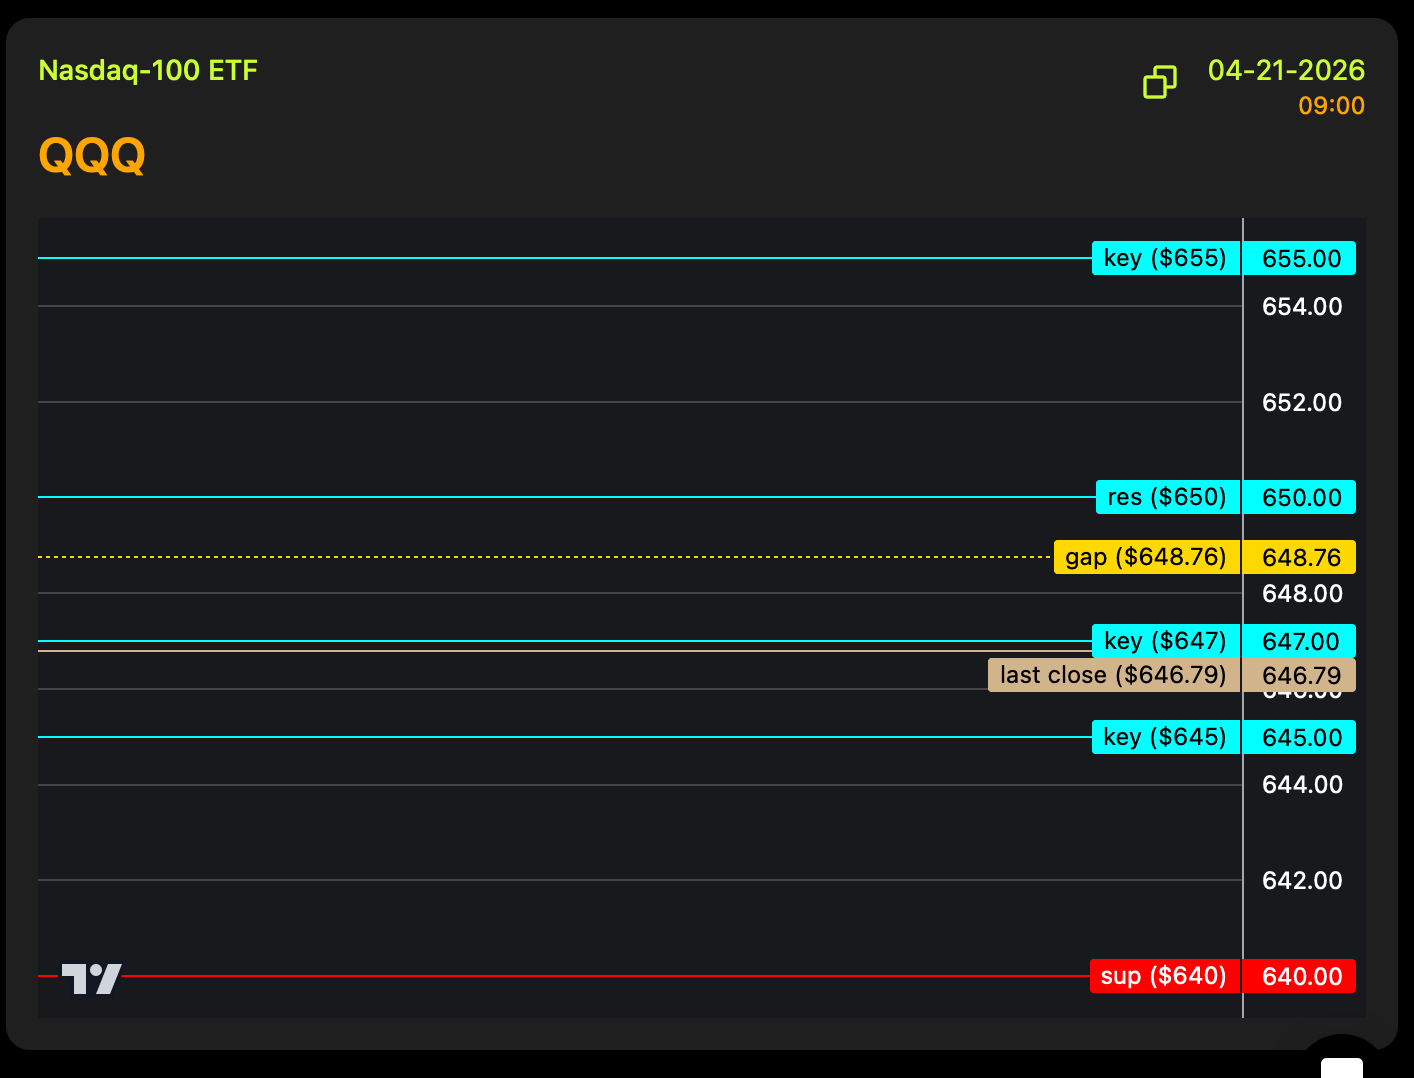The width and height of the screenshot is (1414, 1078).
Task: Click the 642.00 price axis value
Action: [x=1302, y=881]
